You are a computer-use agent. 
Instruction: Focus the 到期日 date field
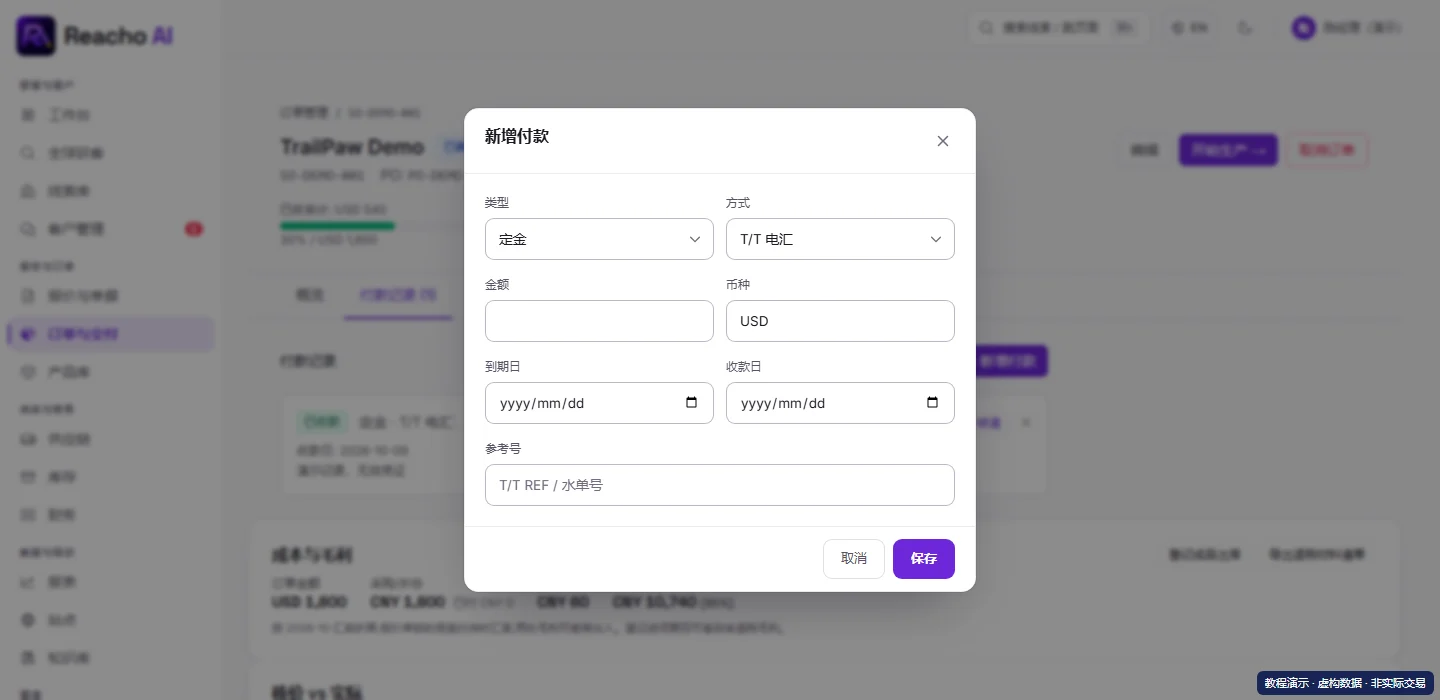click(599, 403)
